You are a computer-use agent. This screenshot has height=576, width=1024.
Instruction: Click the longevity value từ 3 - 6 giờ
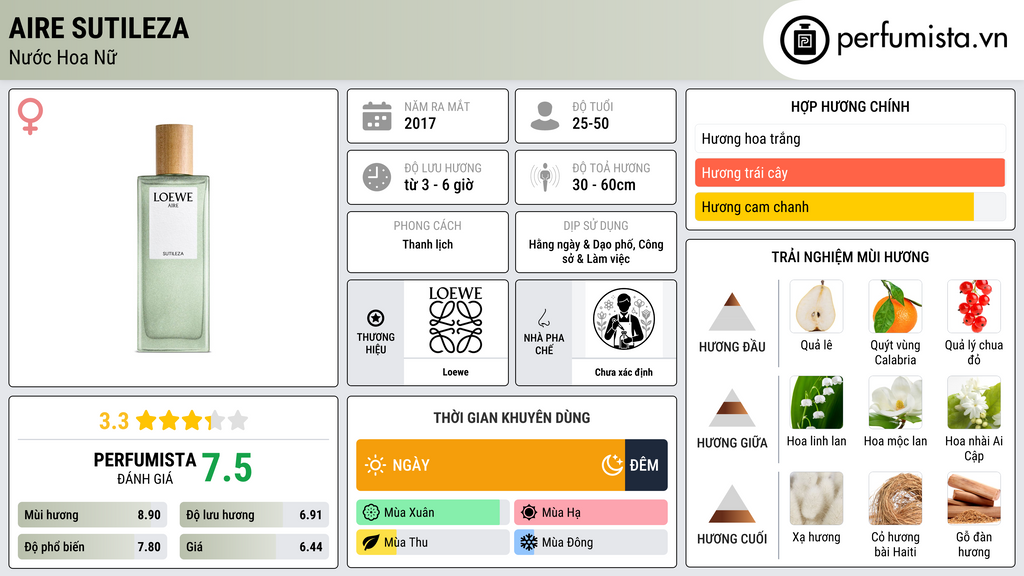pyautogui.click(x=438, y=185)
